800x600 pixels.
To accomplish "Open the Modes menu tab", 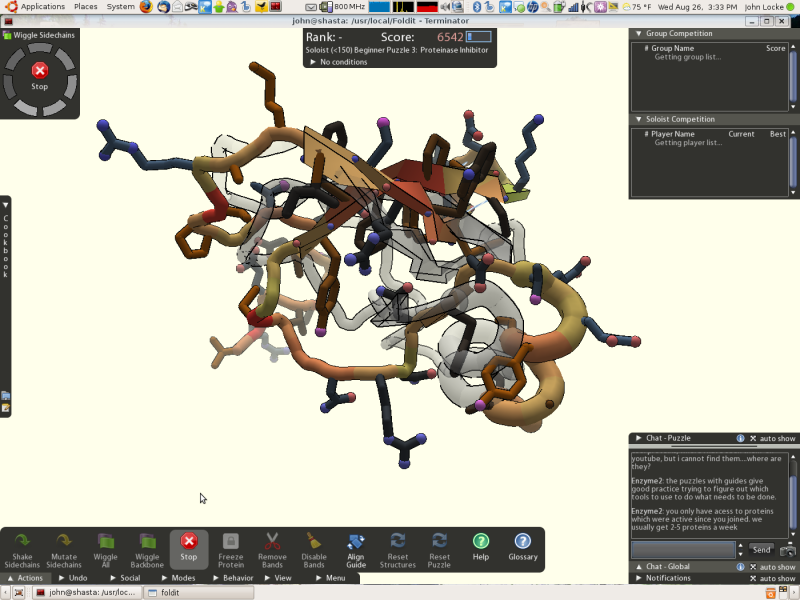I will tap(179, 578).
